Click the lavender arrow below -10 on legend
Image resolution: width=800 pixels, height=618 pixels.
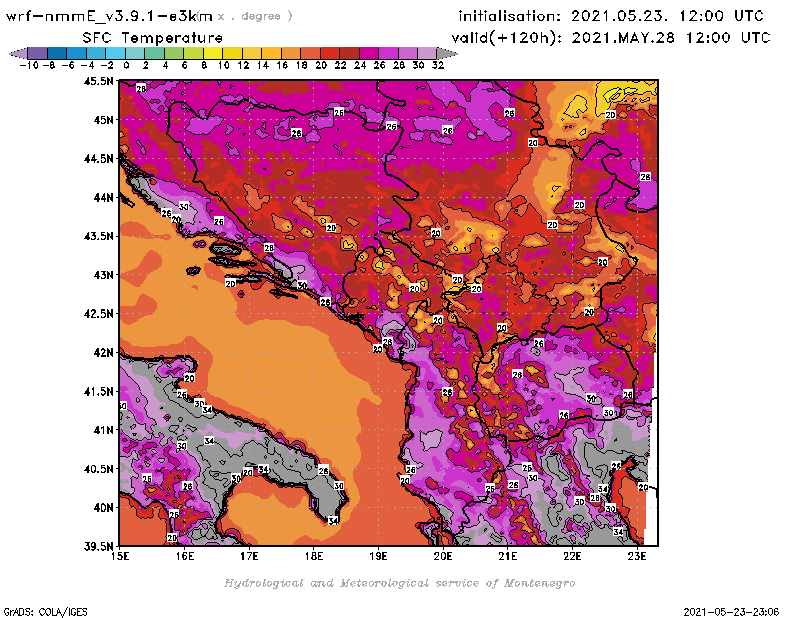point(18,53)
